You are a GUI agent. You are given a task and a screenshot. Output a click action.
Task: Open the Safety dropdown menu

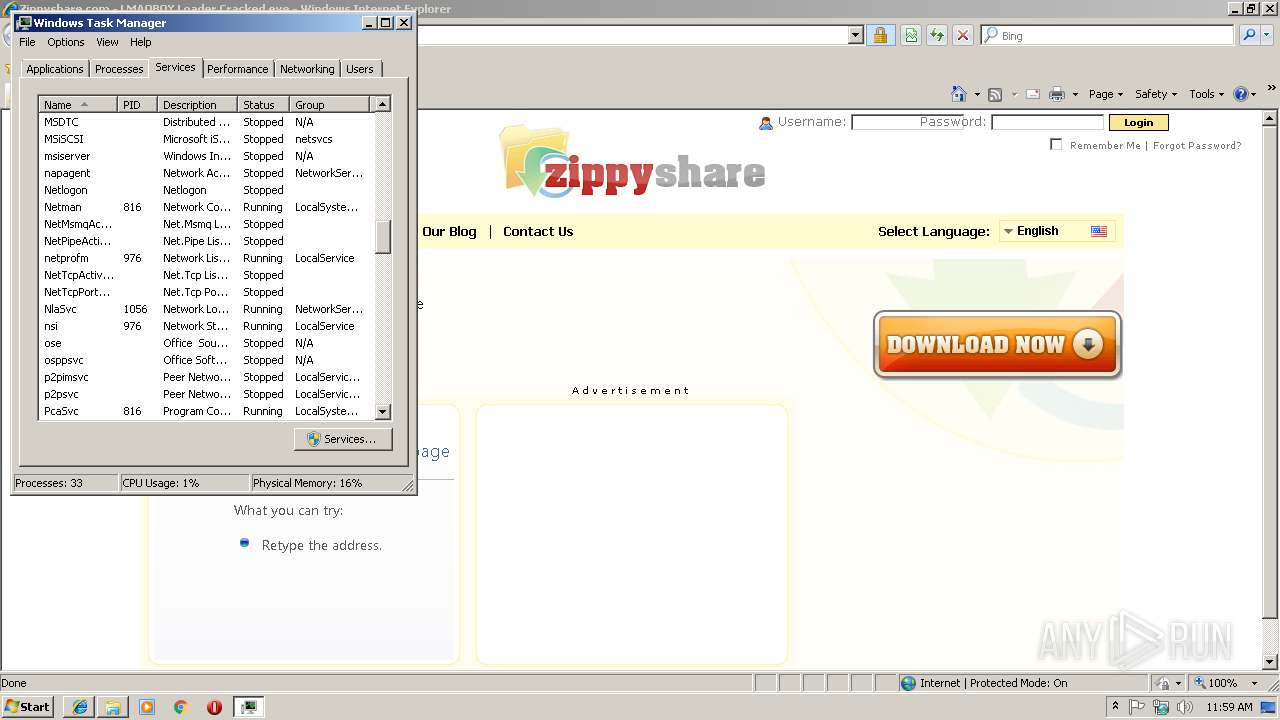click(1156, 94)
